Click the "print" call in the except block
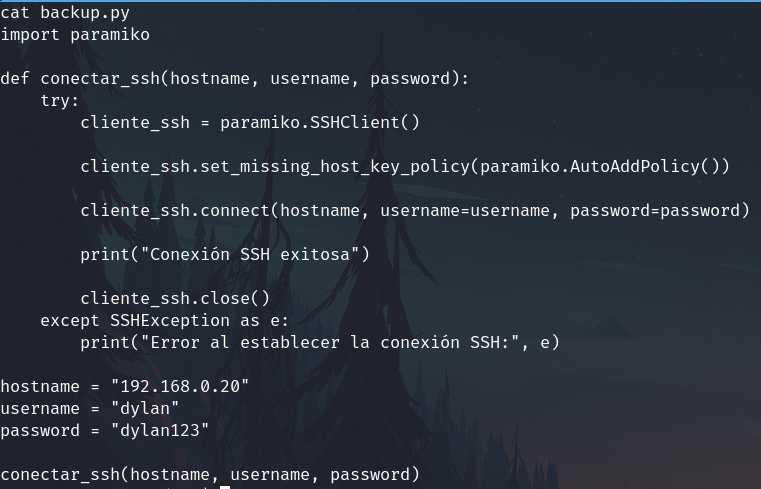 pos(105,343)
